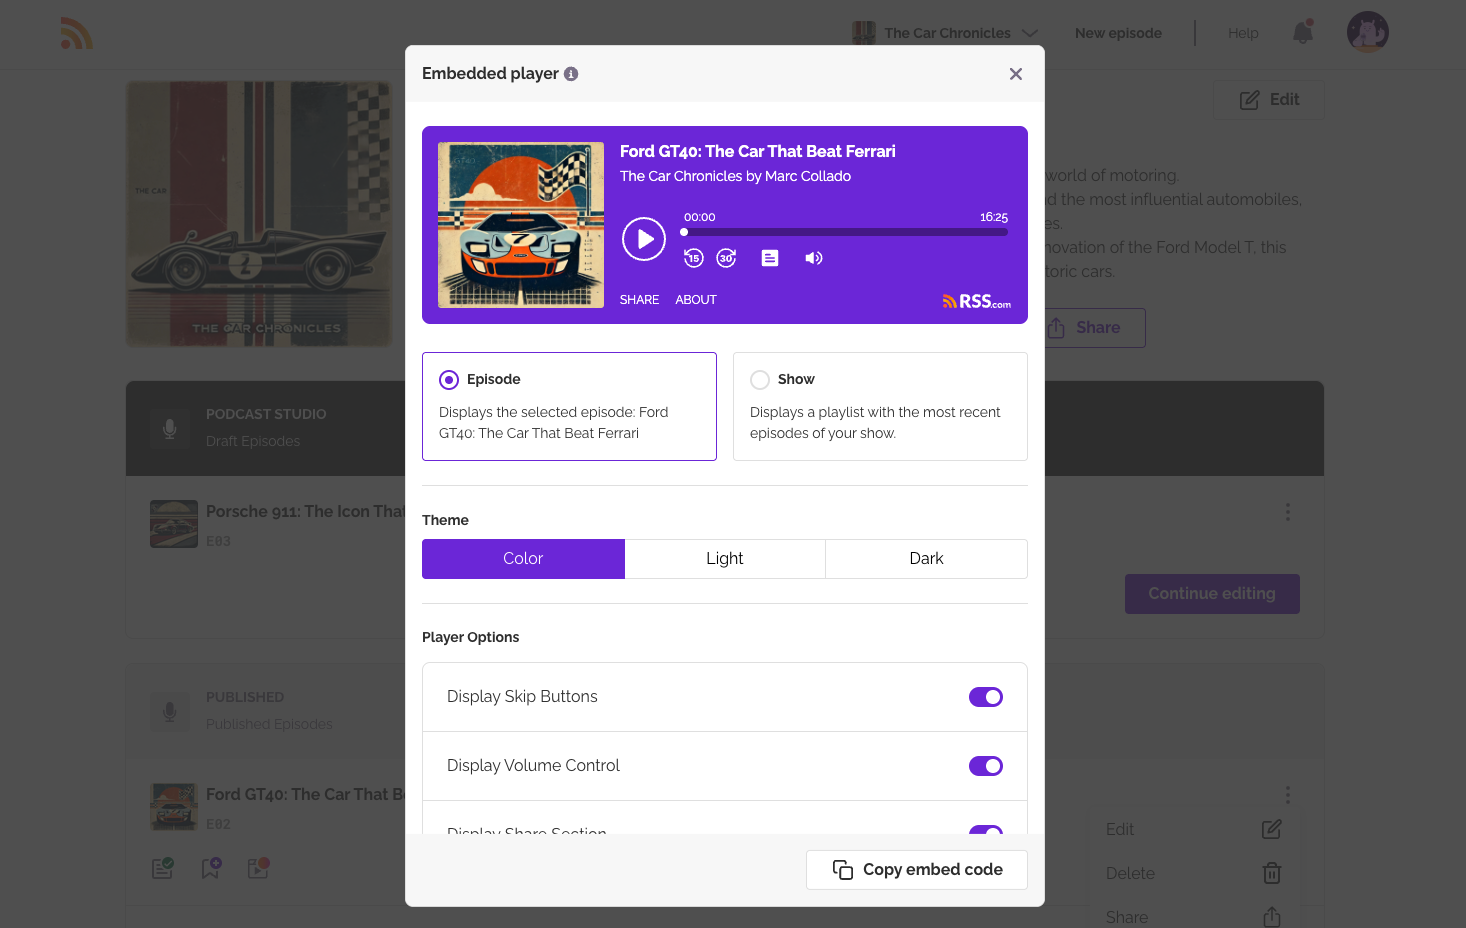Select the Episode radio option

[449, 380]
